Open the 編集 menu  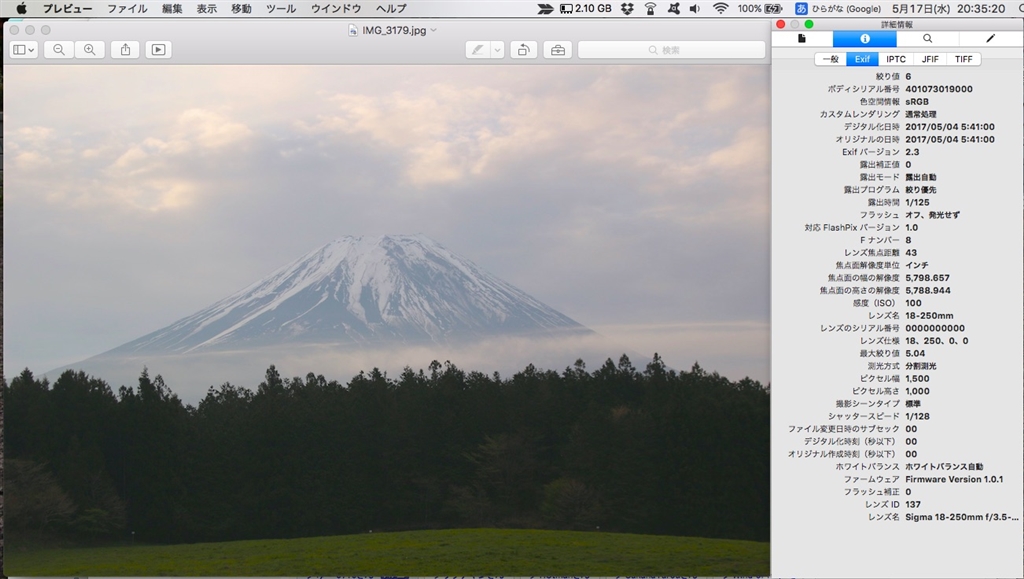172,8
